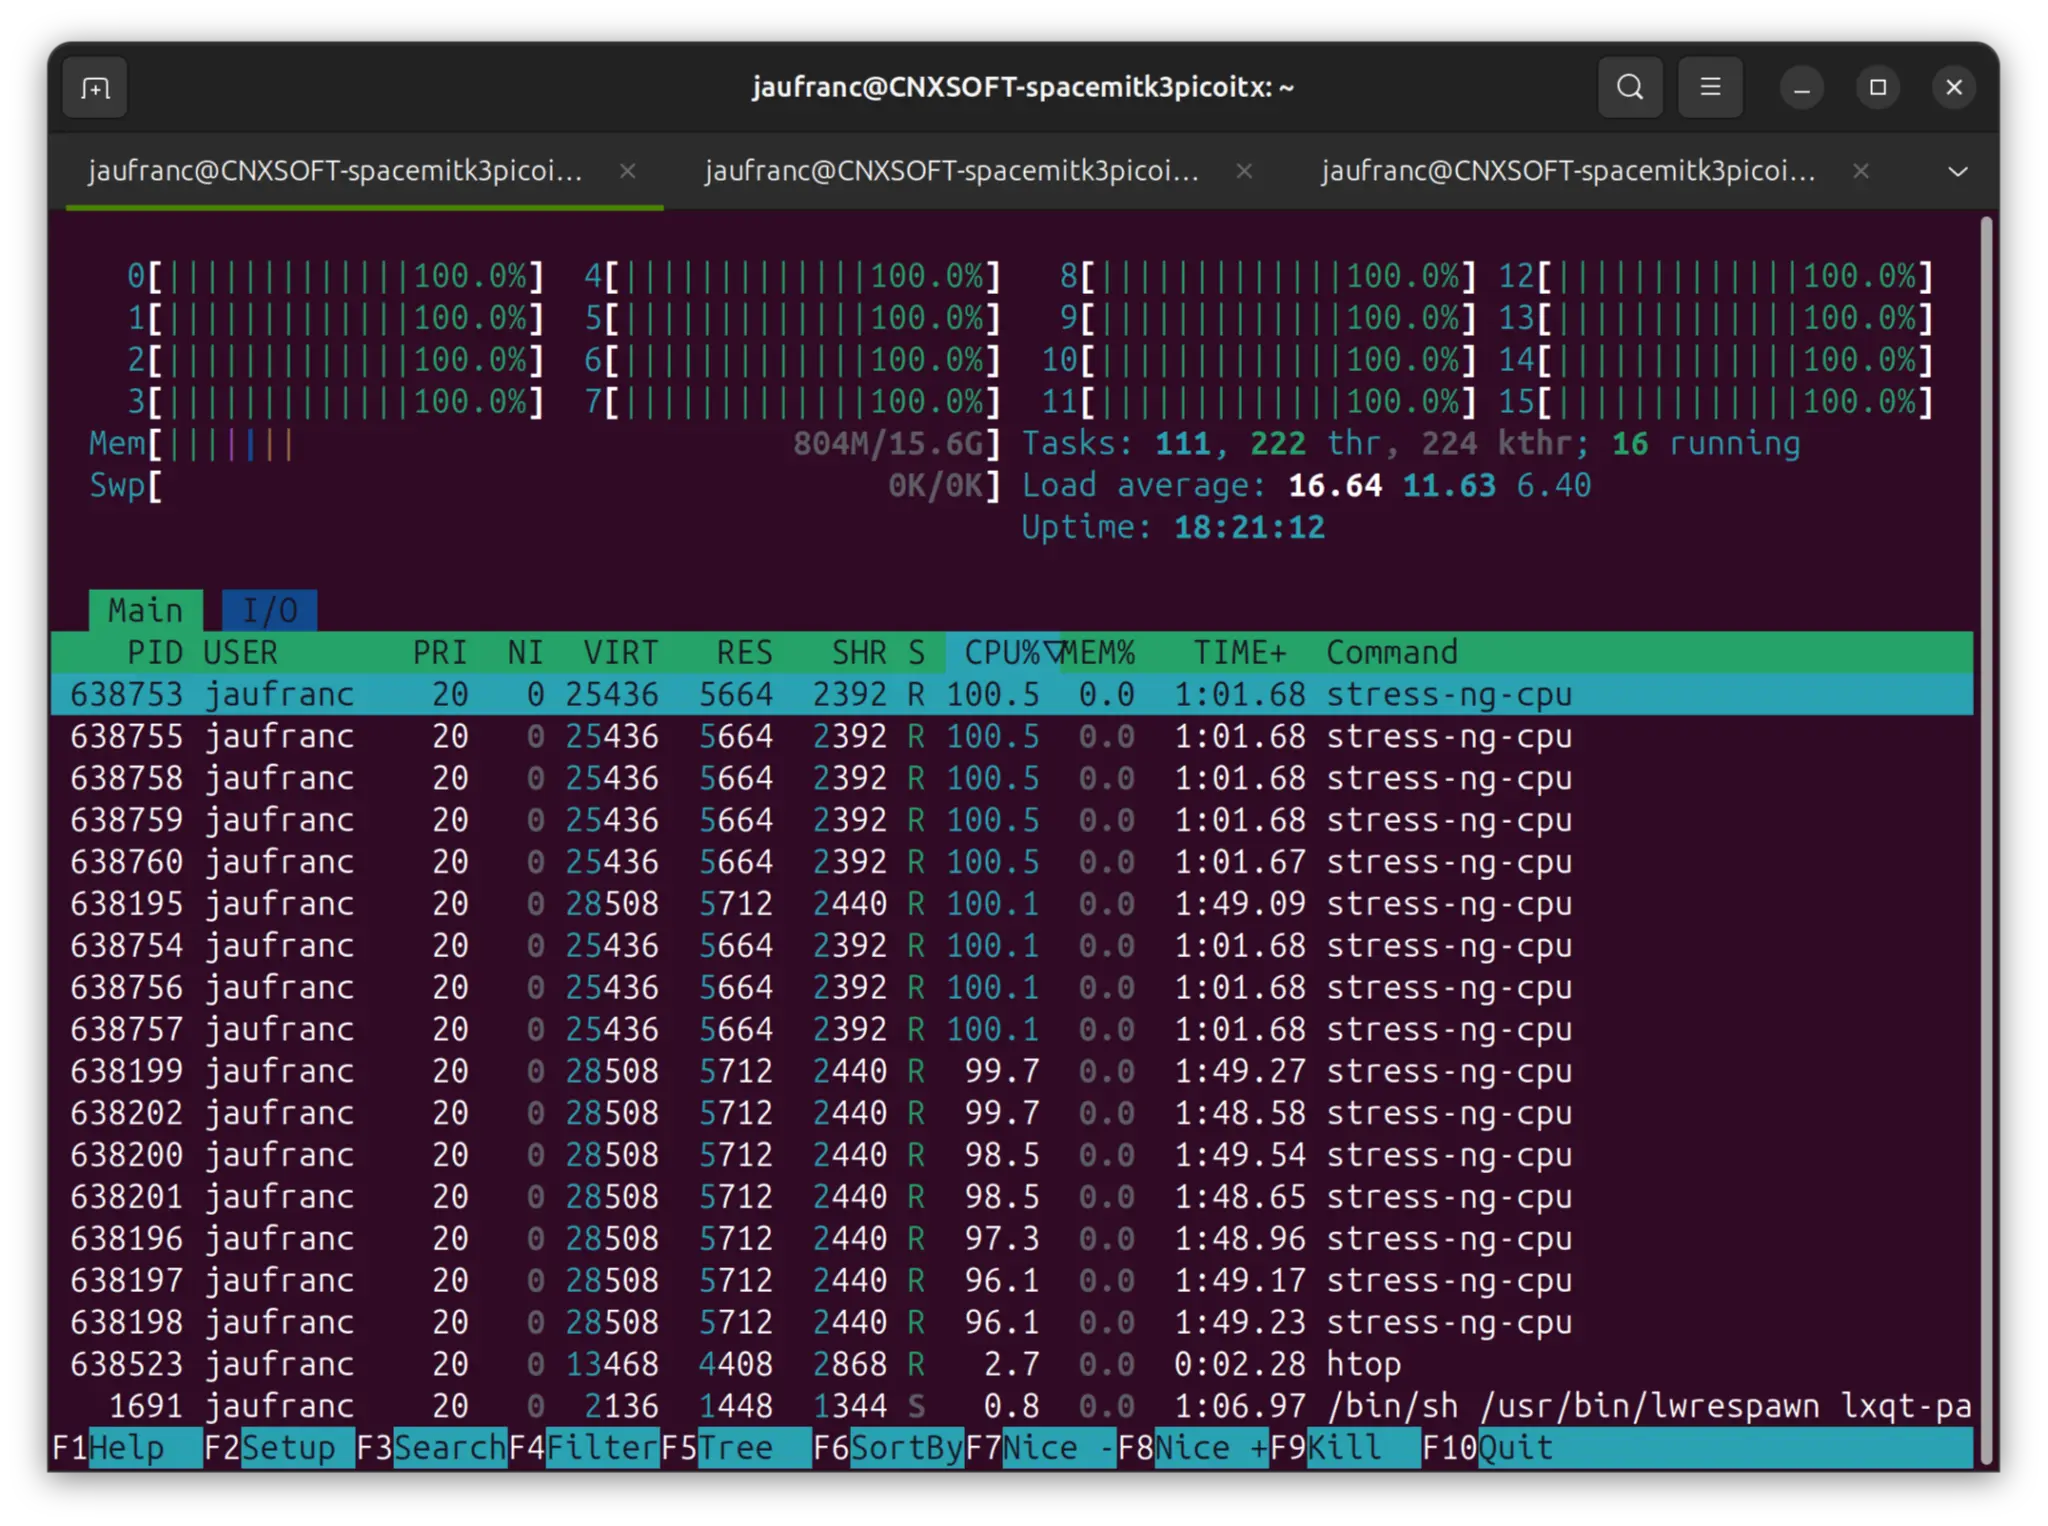The width and height of the screenshot is (2048, 1526).
Task: Maximize the terminal window
Action: click(x=1878, y=88)
